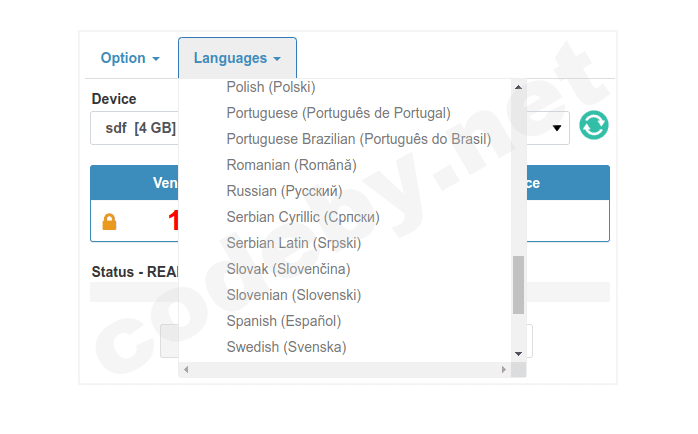Switch language to Romanian (Română)

click(291, 165)
